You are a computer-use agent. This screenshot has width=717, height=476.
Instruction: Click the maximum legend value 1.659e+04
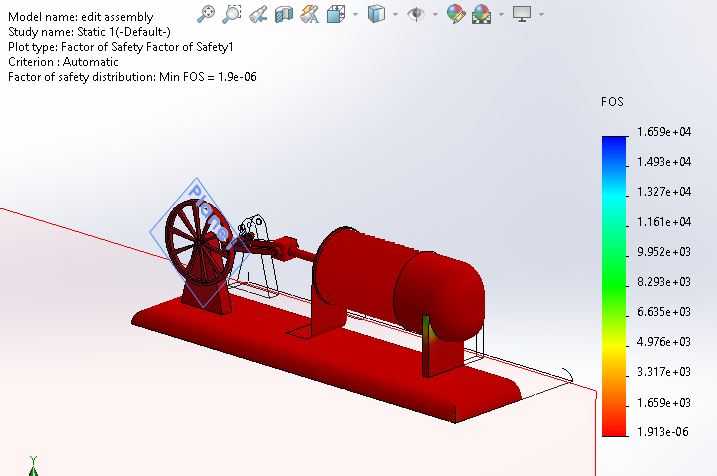664,132
